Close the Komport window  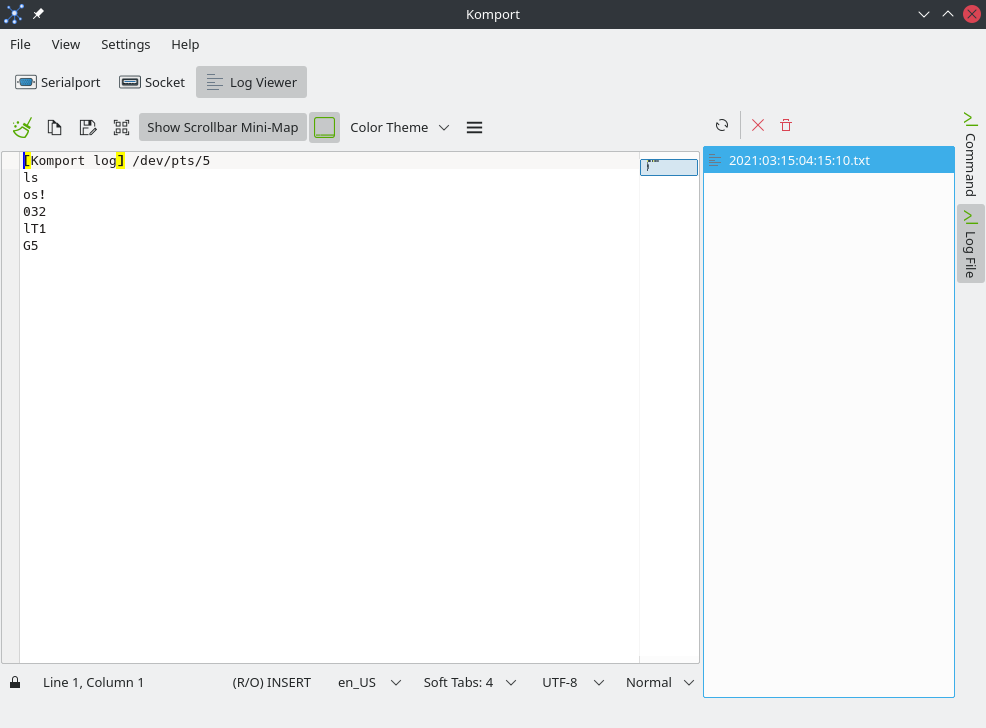pyautogui.click(x=972, y=14)
